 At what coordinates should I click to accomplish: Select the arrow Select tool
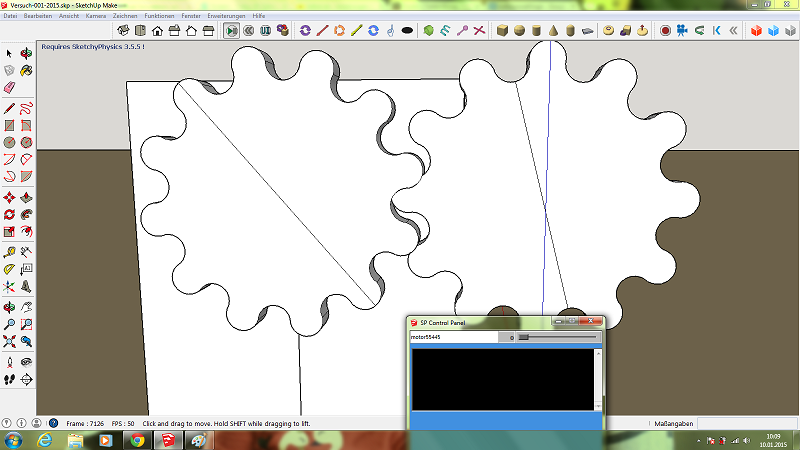click(x=9, y=53)
